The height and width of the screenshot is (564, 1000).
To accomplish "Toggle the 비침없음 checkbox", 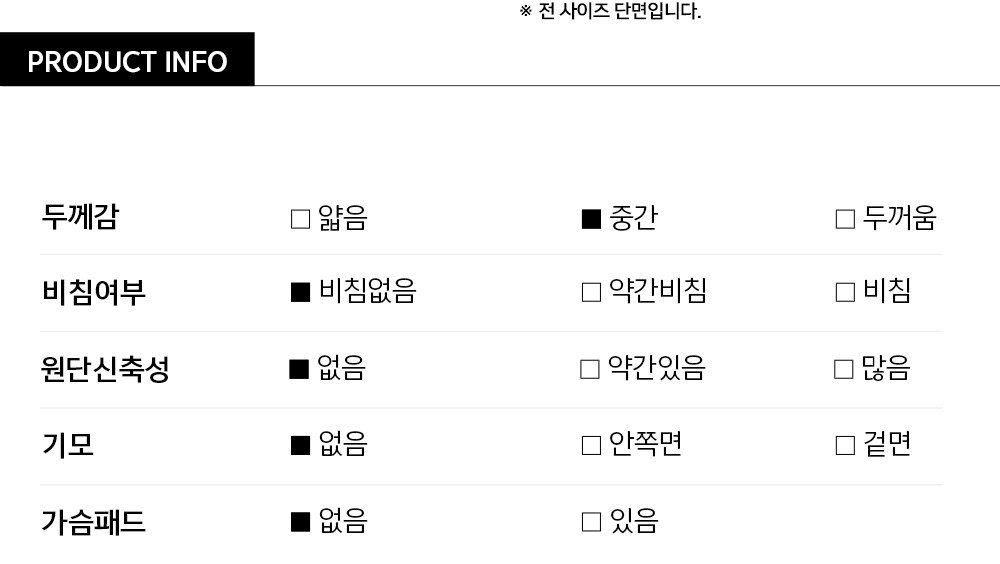I will [300, 292].
